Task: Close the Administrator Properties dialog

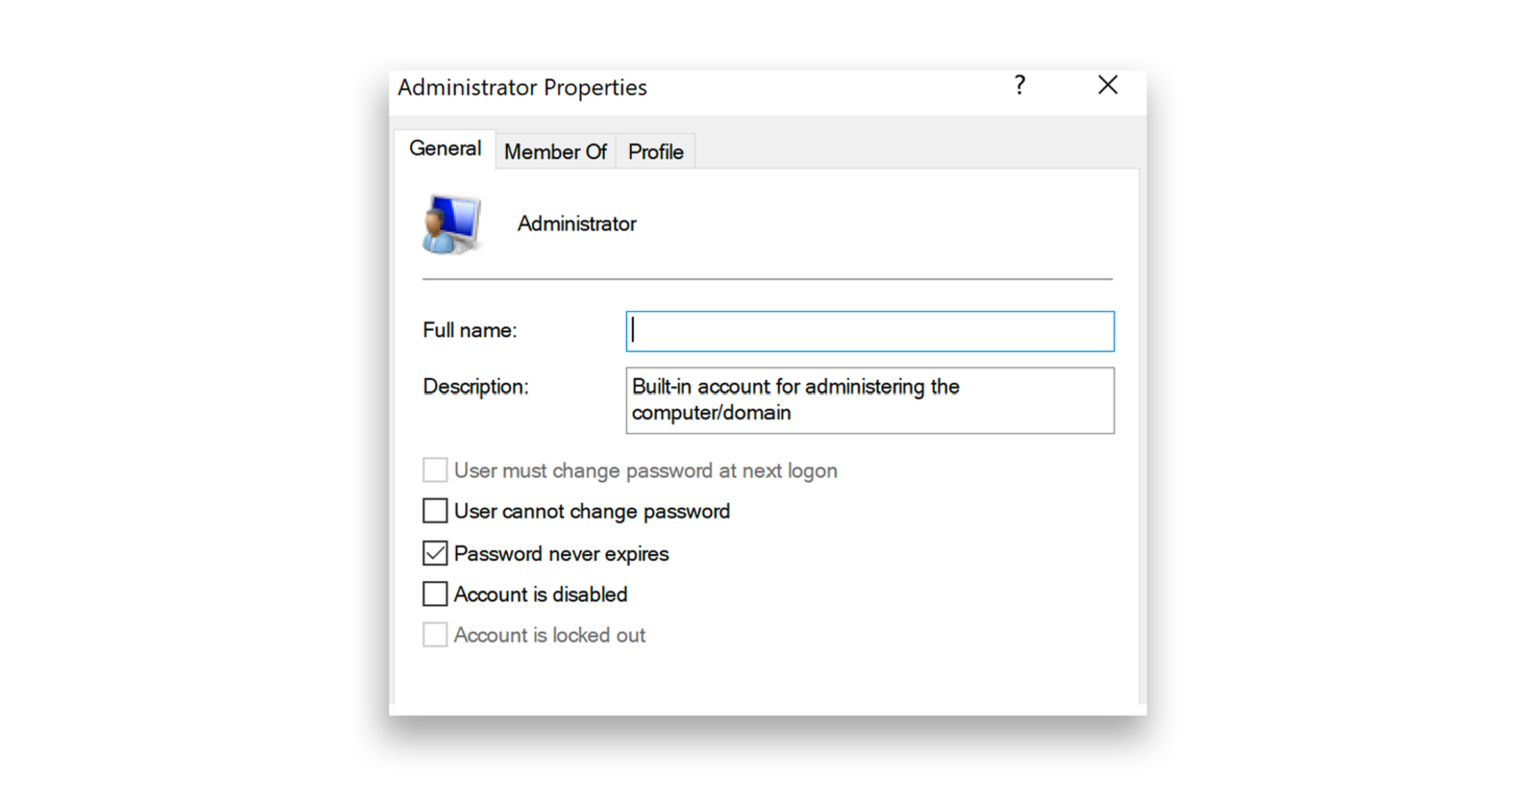Action: click(1107, 85)
